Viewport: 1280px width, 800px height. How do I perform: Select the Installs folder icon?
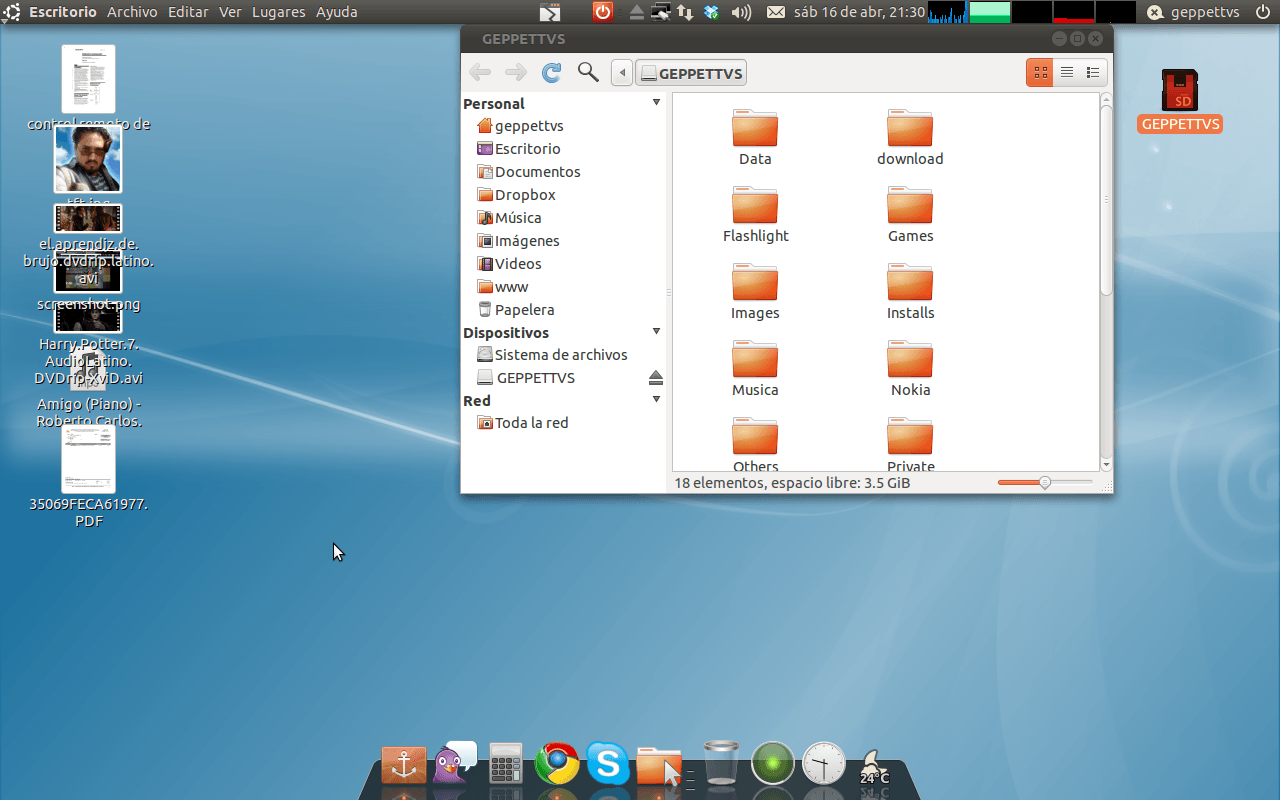pos(910,282)
